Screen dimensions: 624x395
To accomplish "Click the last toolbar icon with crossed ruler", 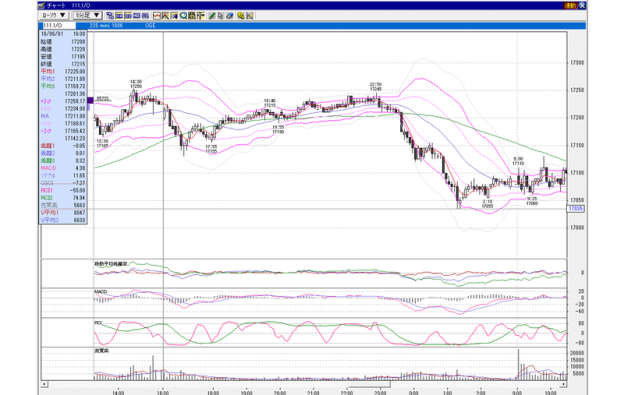I will pyautogui.click(x=250, y=16).
